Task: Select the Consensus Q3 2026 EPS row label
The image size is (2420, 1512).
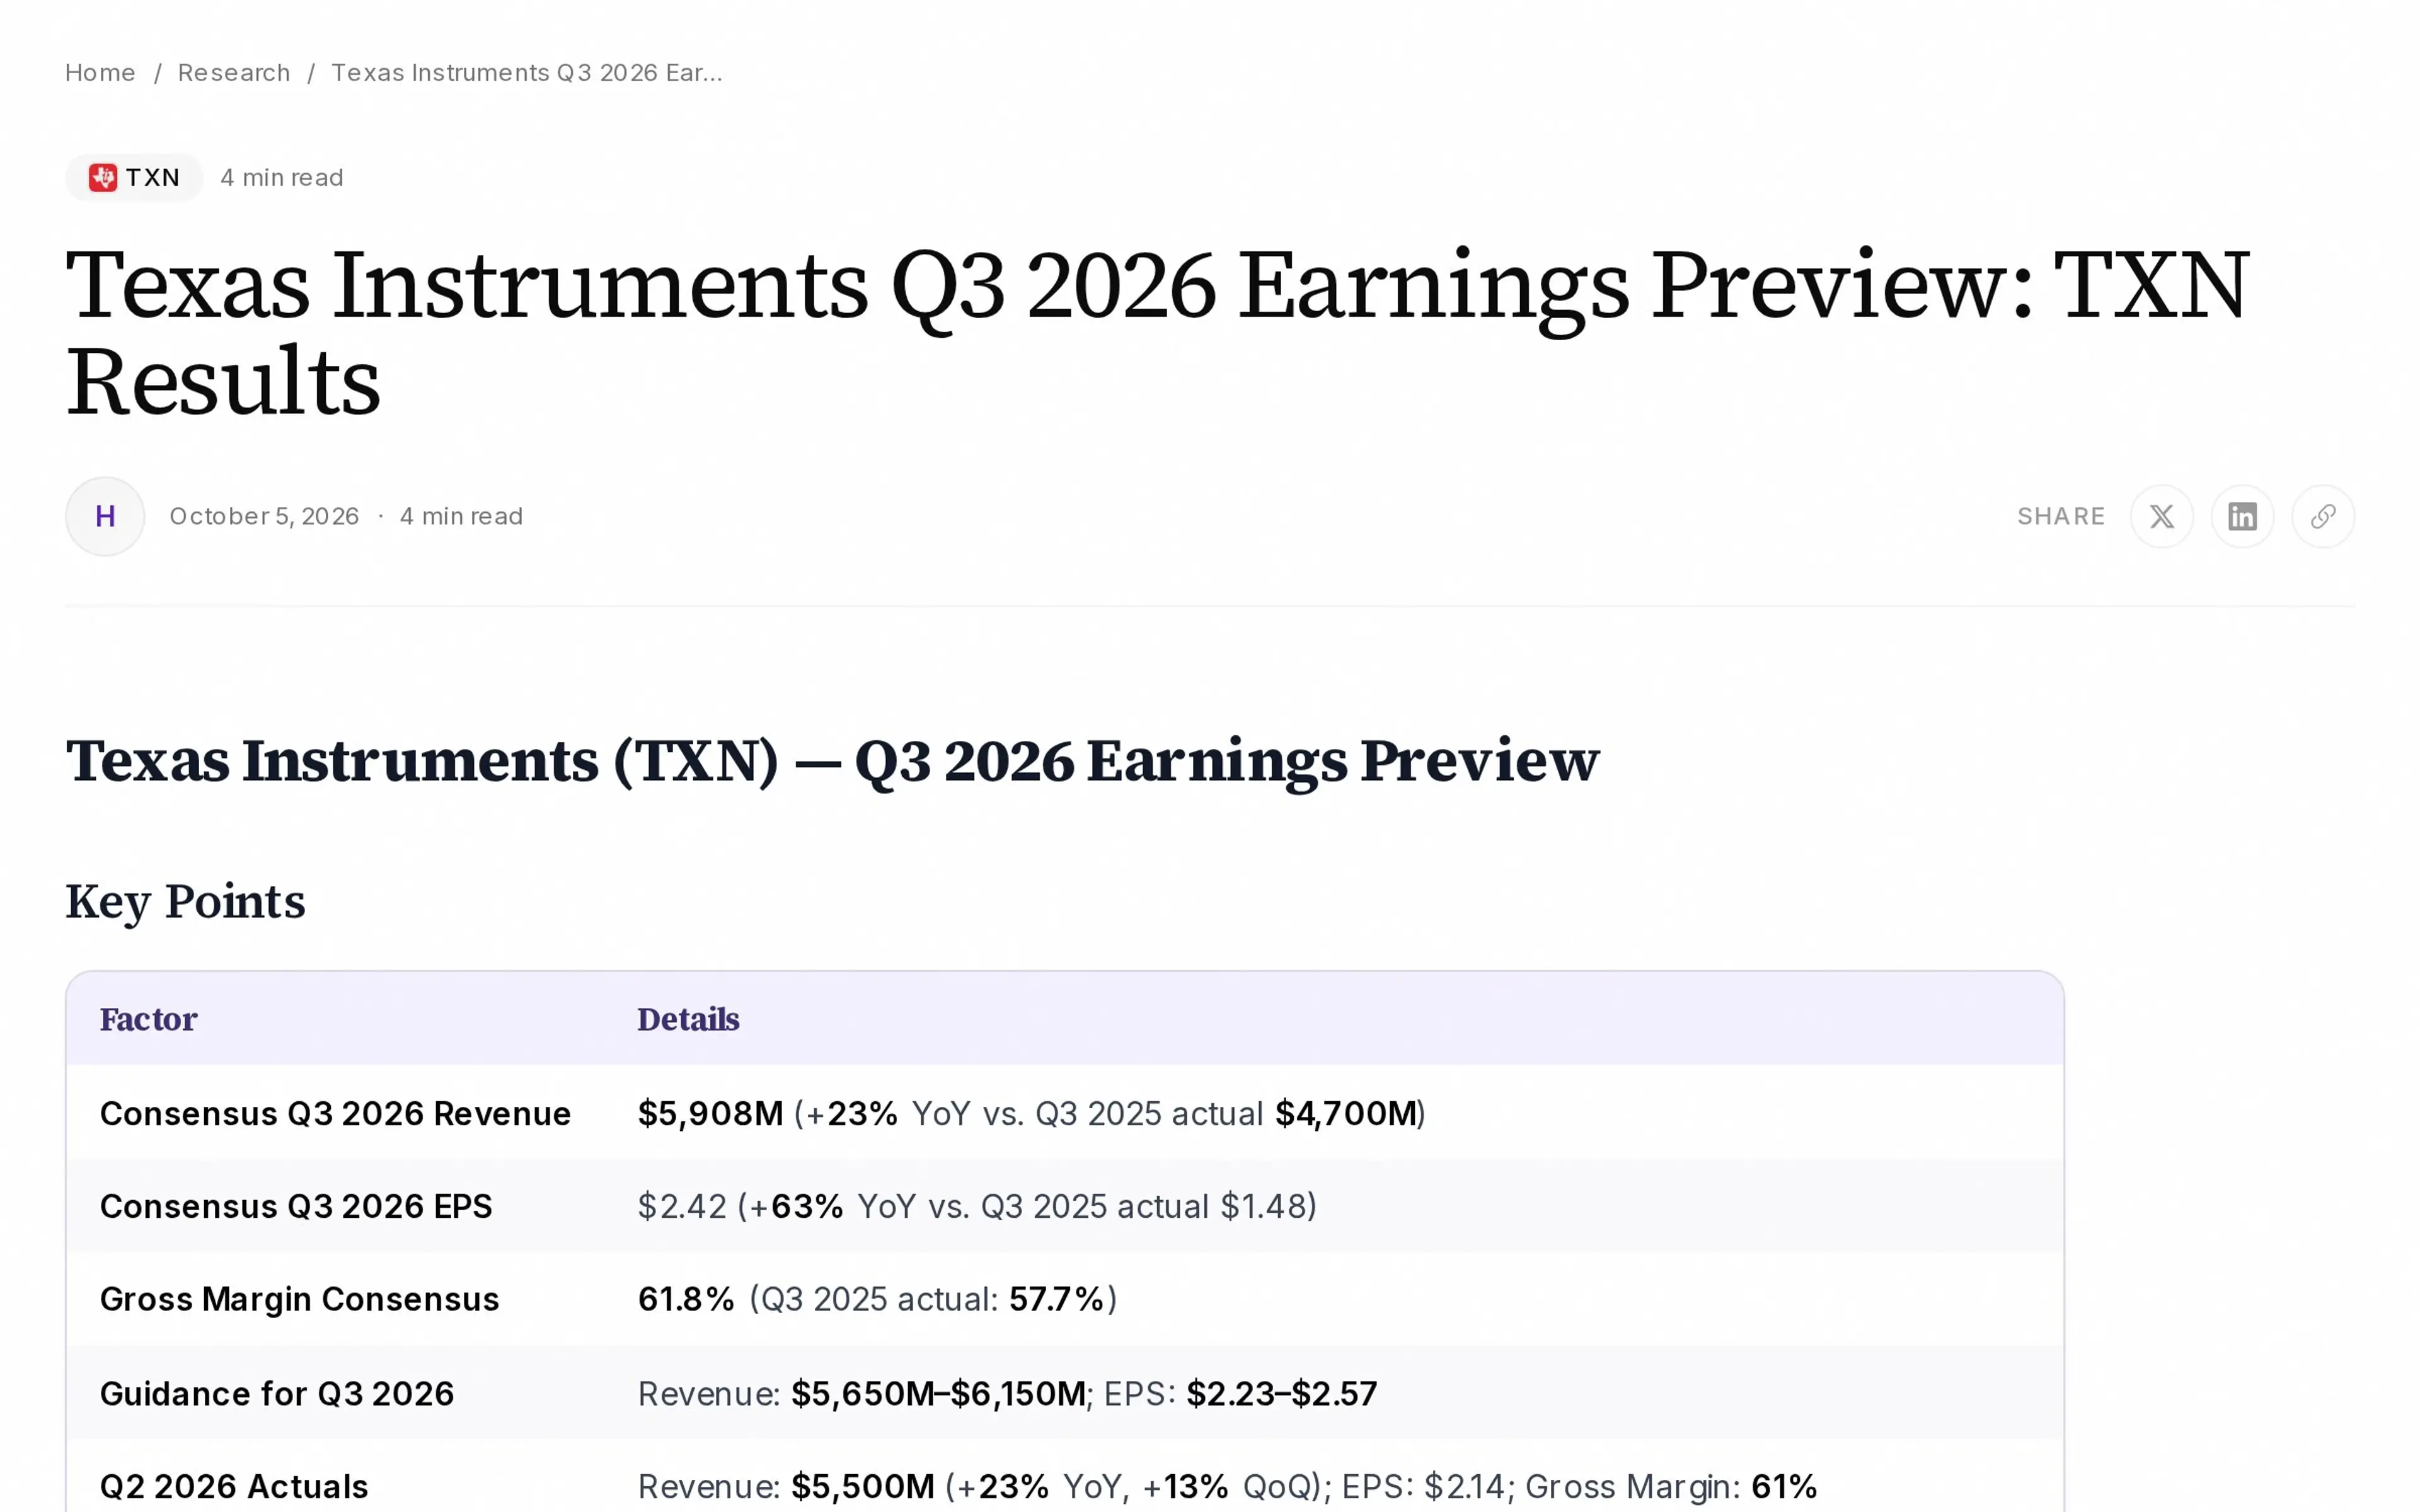Action: [296, 1206]
